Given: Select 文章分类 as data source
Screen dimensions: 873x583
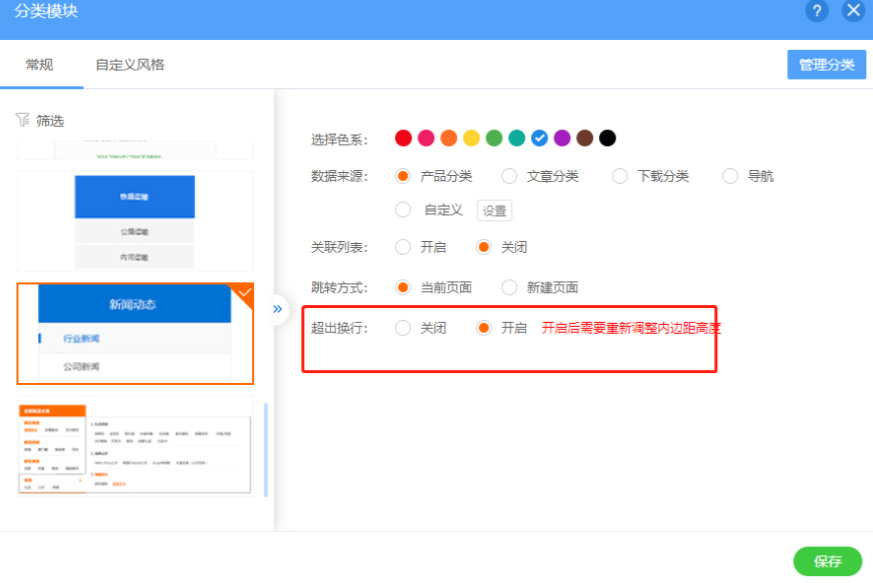Looking at the screenshot, I should 510,176.
